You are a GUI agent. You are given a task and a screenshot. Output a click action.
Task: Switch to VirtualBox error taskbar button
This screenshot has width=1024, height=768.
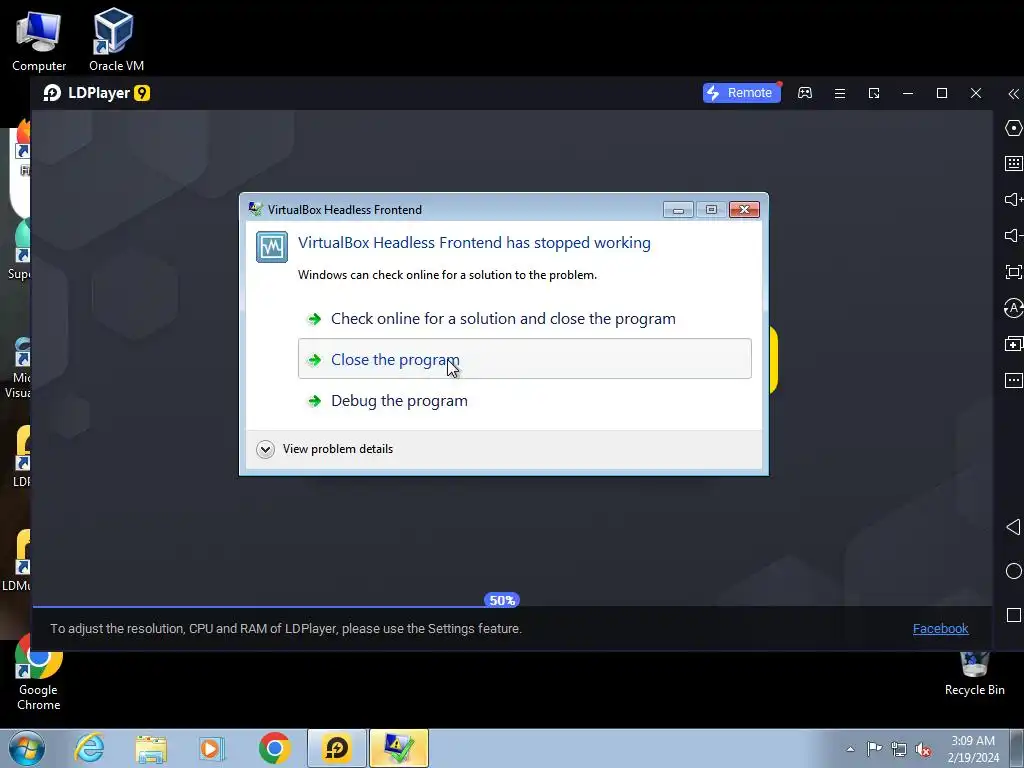pyautogui.click(x=399, y=748)
